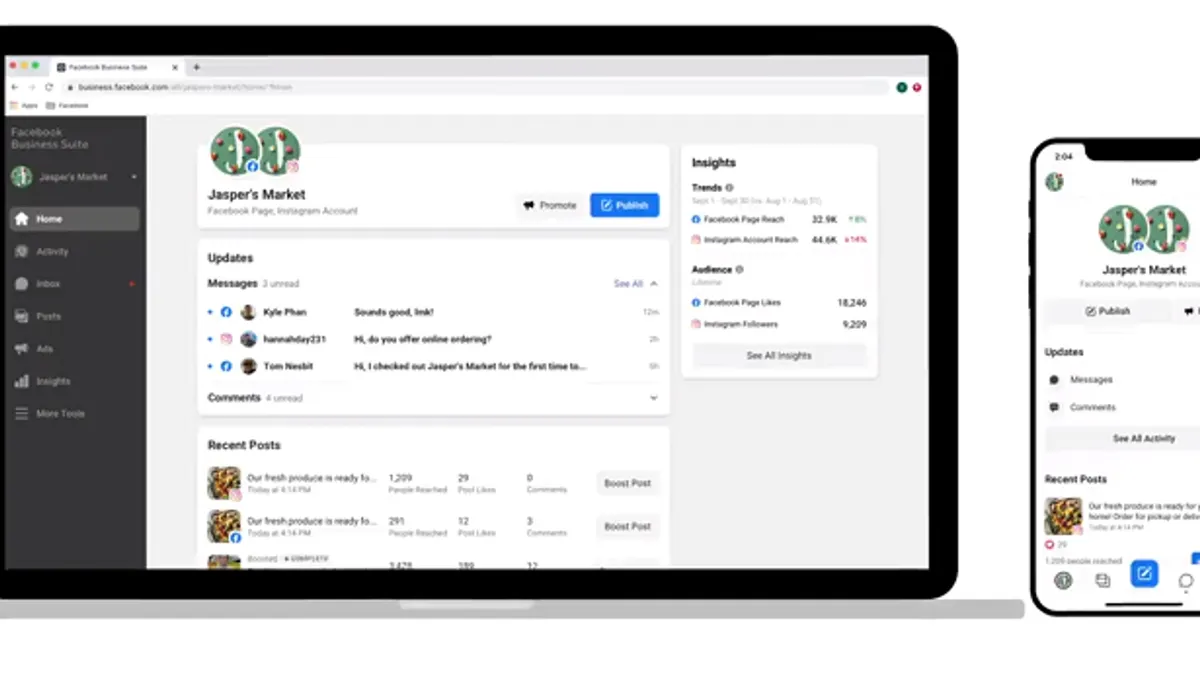
Task: Tap See All Activity on the phone
Action: pos(1143,438)
